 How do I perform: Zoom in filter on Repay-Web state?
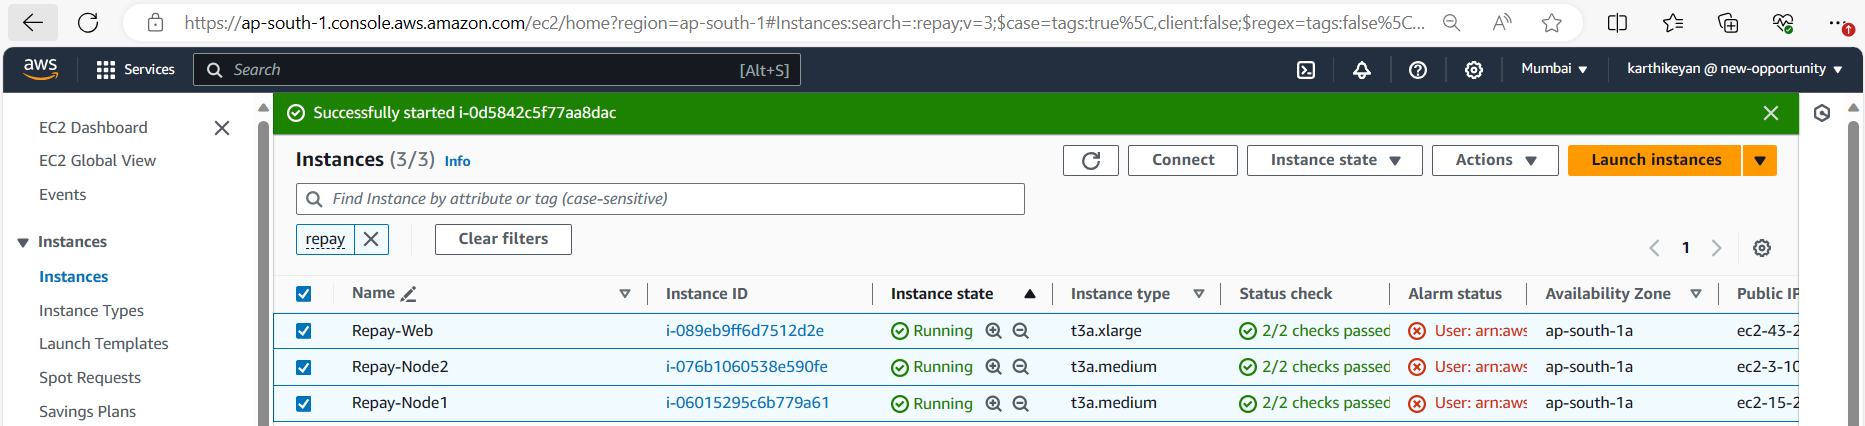click(x=993, y=331)
